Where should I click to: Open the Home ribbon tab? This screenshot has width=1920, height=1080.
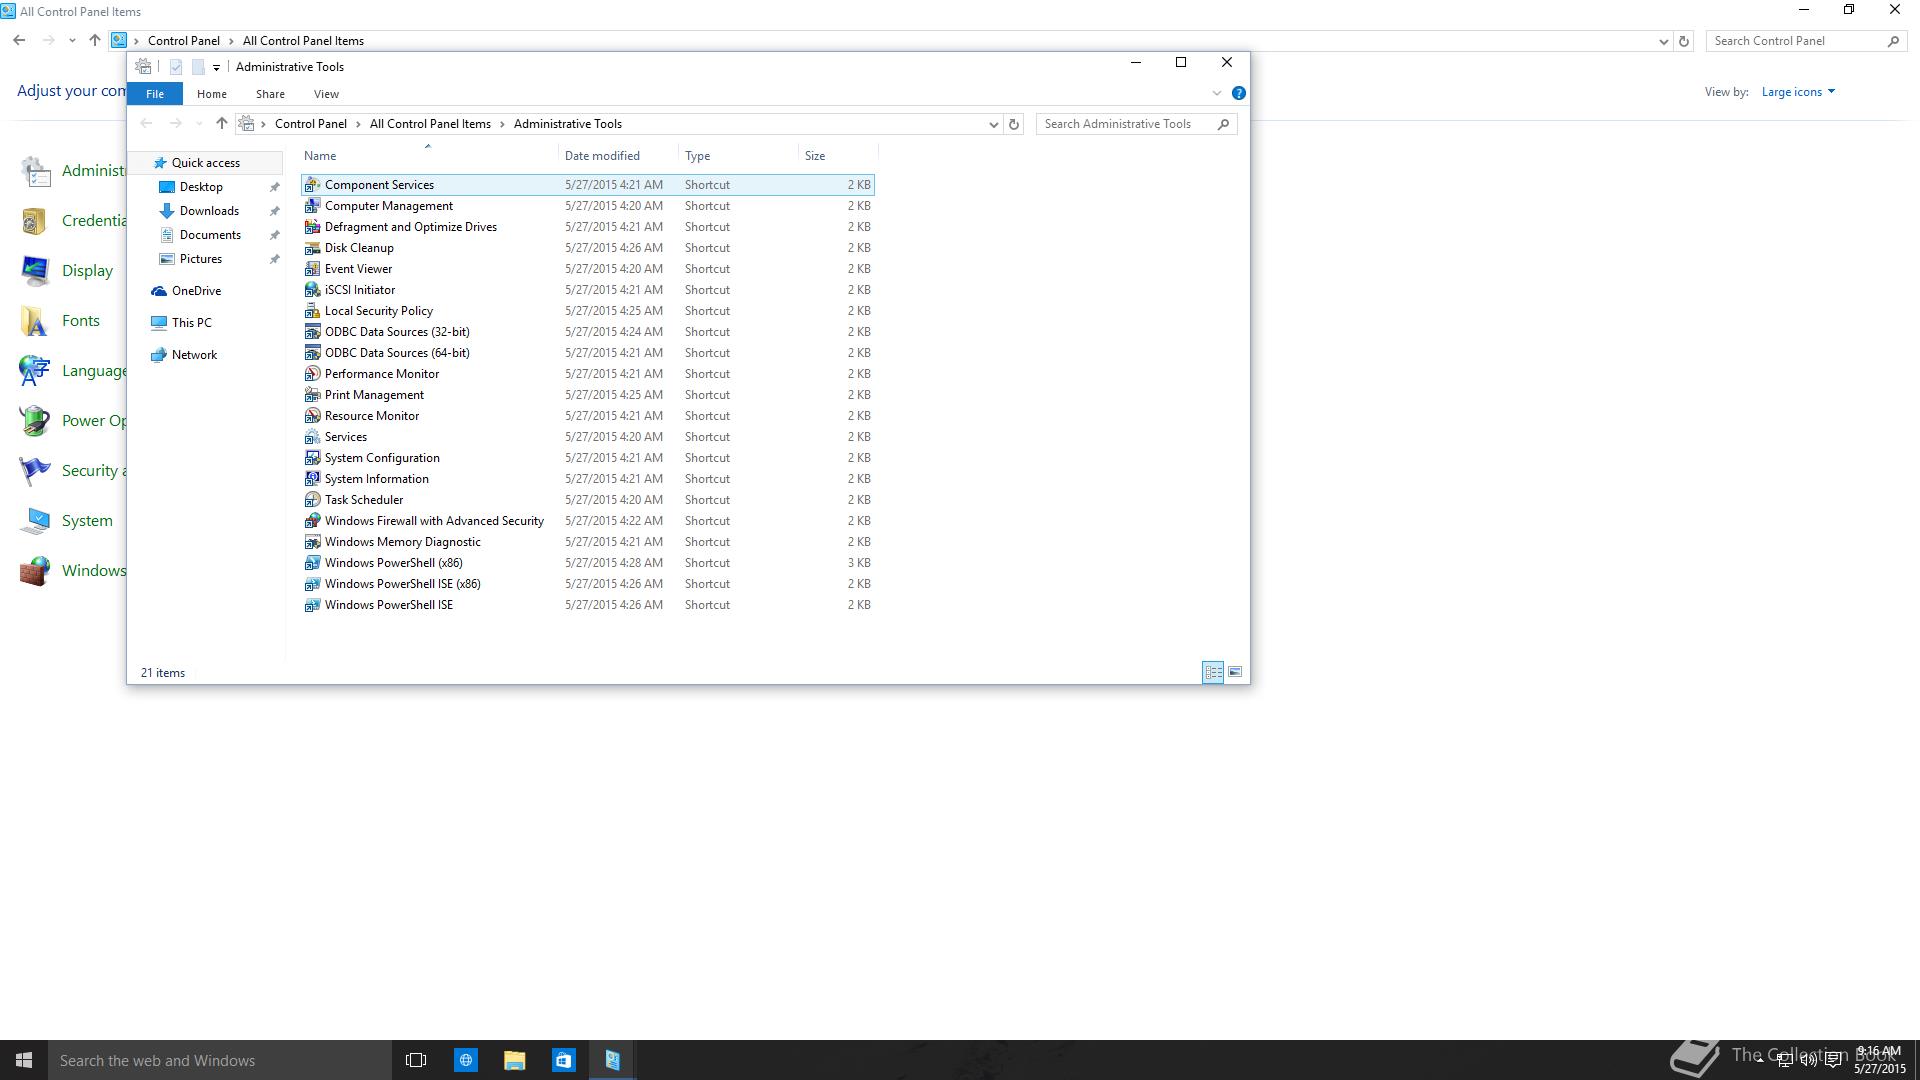[212, 94]
